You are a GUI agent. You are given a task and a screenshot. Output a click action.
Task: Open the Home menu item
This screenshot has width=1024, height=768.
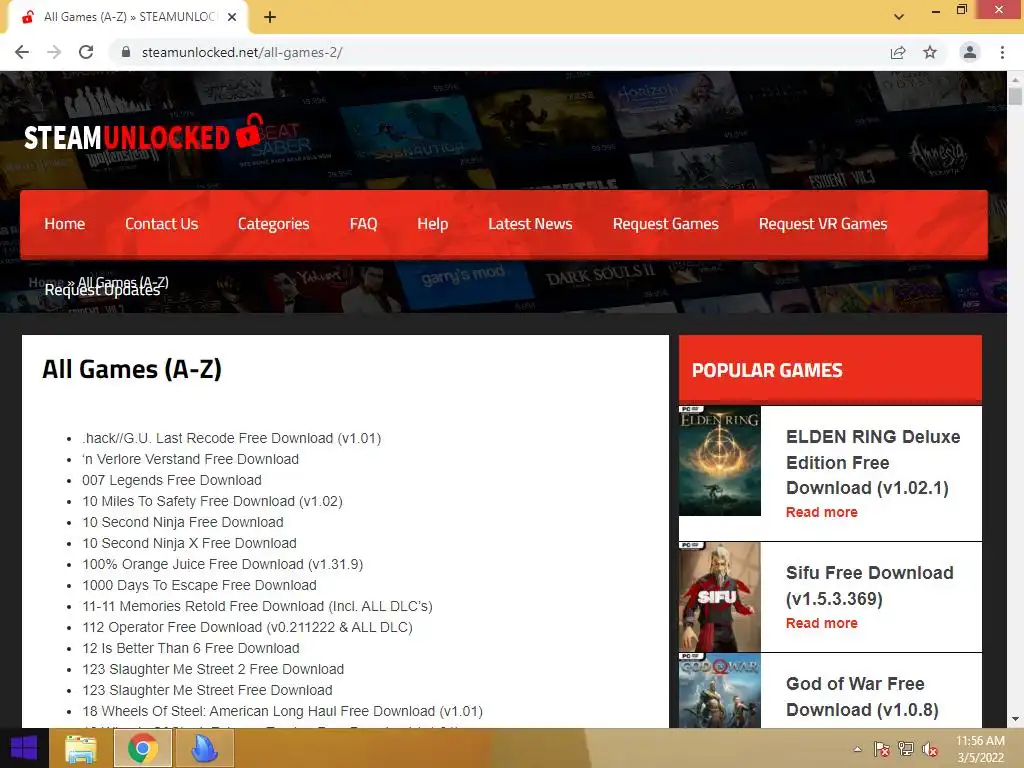tap(65, 224)
